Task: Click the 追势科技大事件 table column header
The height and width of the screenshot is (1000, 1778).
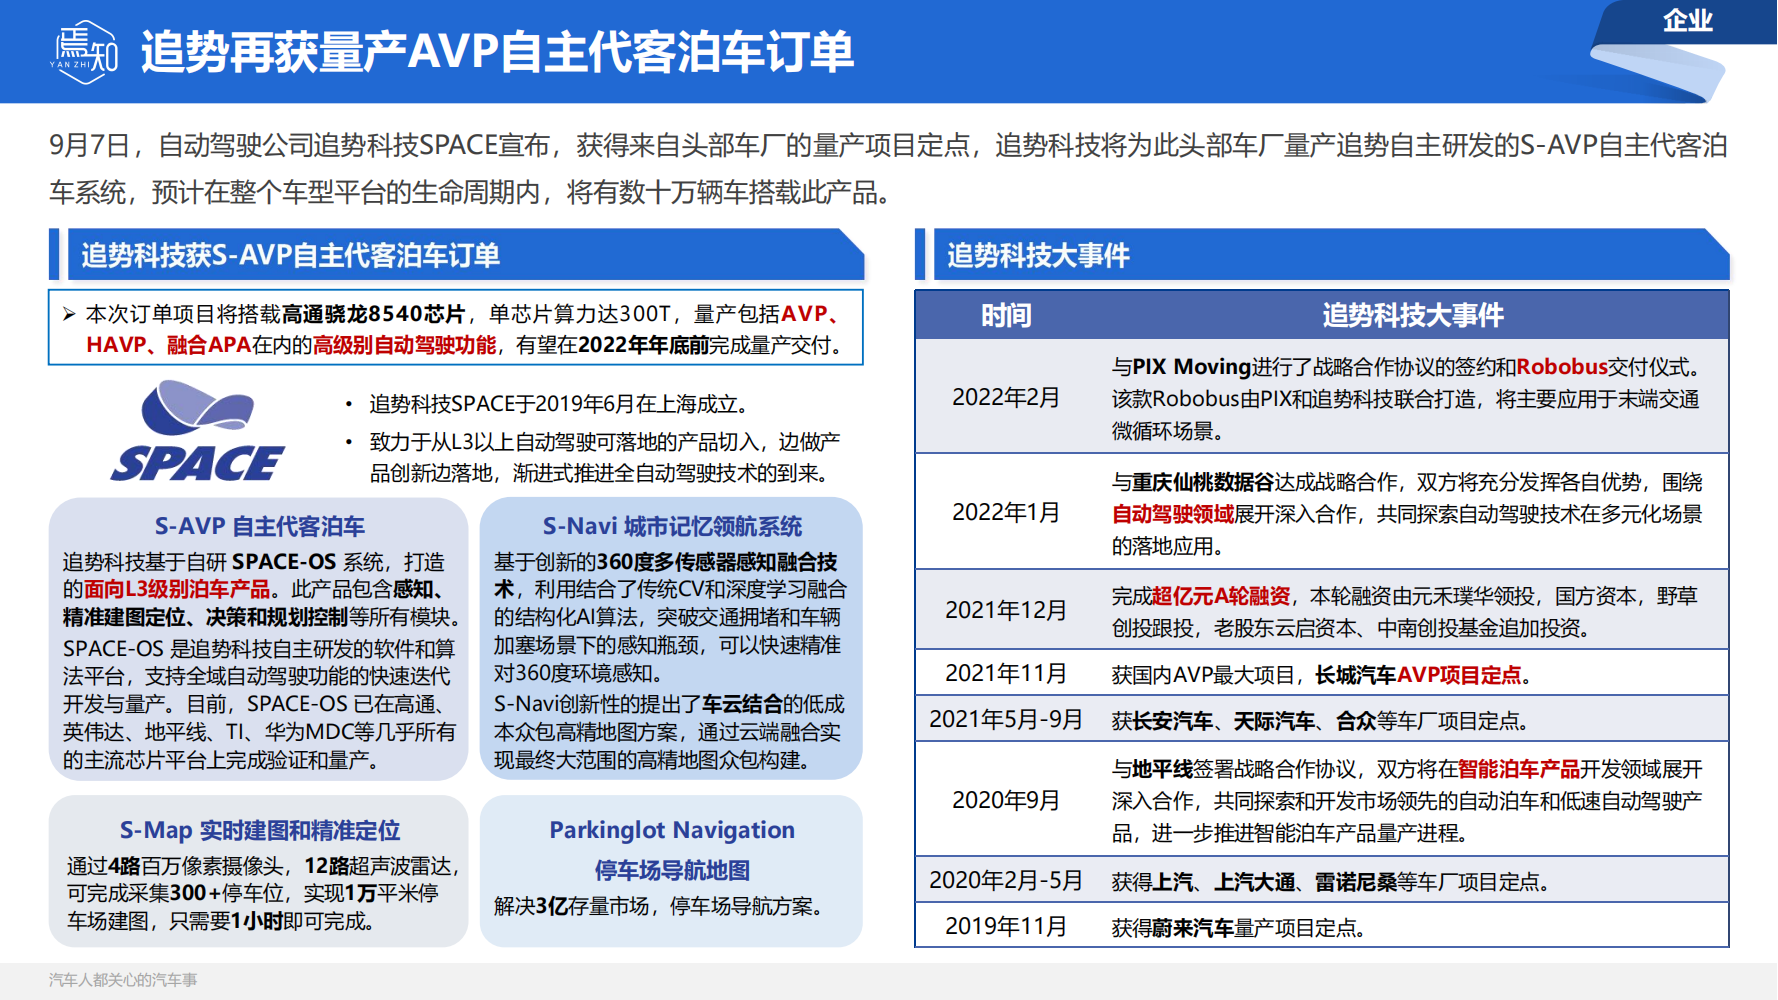Action: [x=1413, y=316]
